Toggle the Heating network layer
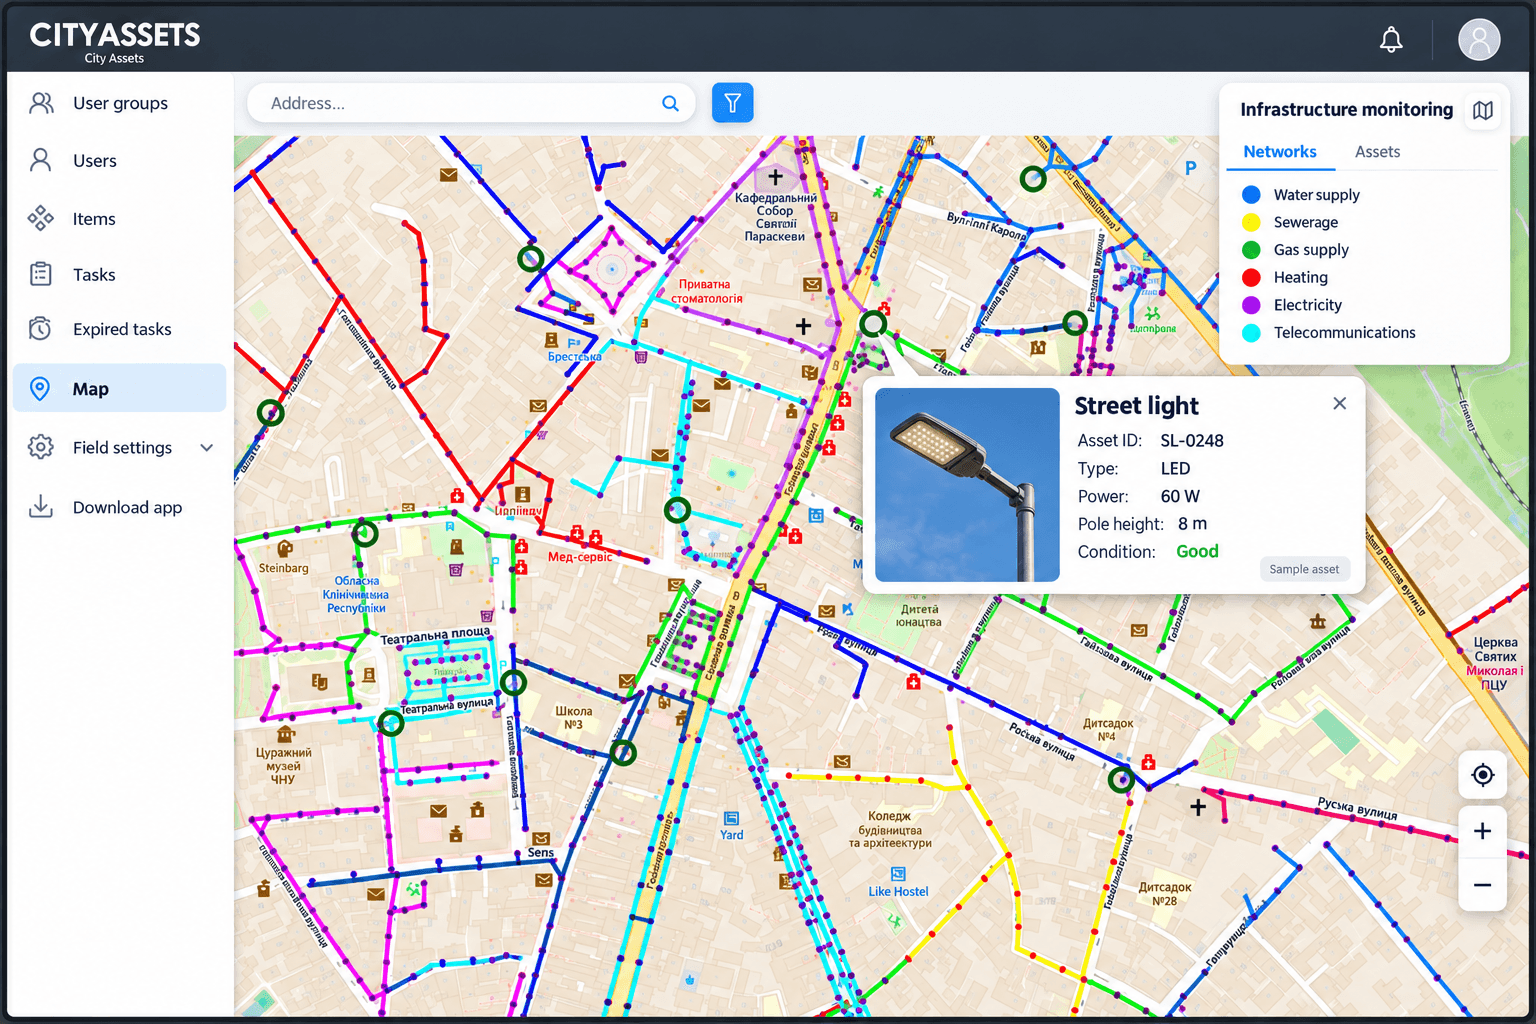Viewport: 1536px width, 1024px height. [x=1285, y=277]
